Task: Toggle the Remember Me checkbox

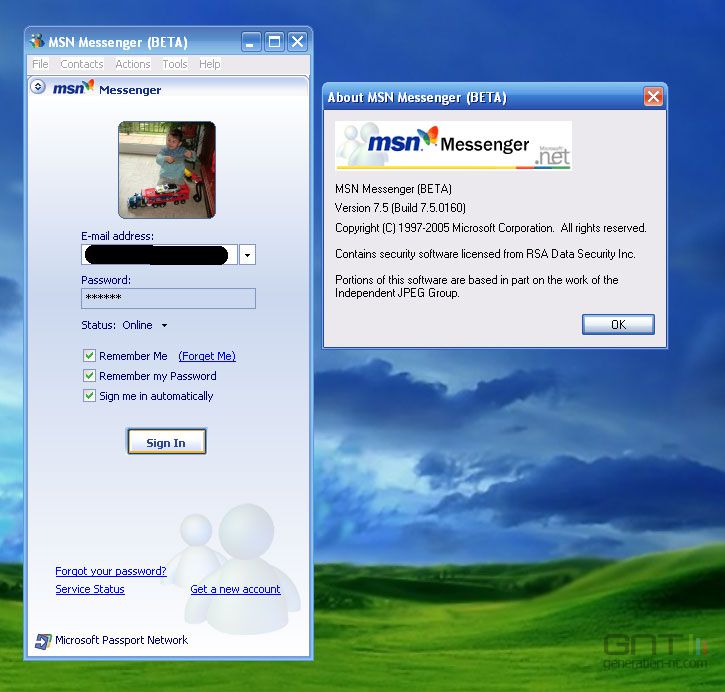Action: click(89, 355)
